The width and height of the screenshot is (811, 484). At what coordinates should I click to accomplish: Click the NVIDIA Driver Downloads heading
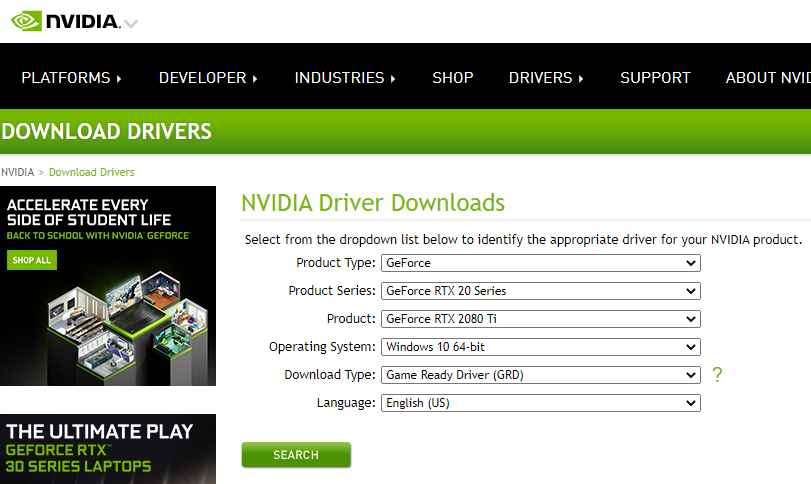click(373, 203)
